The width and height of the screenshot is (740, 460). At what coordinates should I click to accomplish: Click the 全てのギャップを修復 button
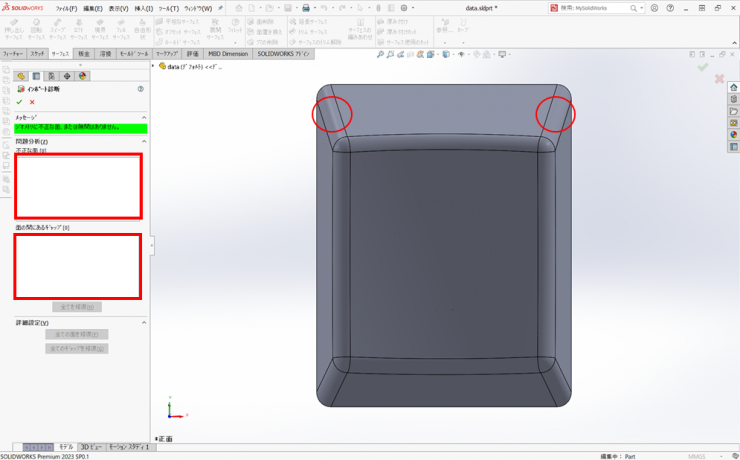77,348
